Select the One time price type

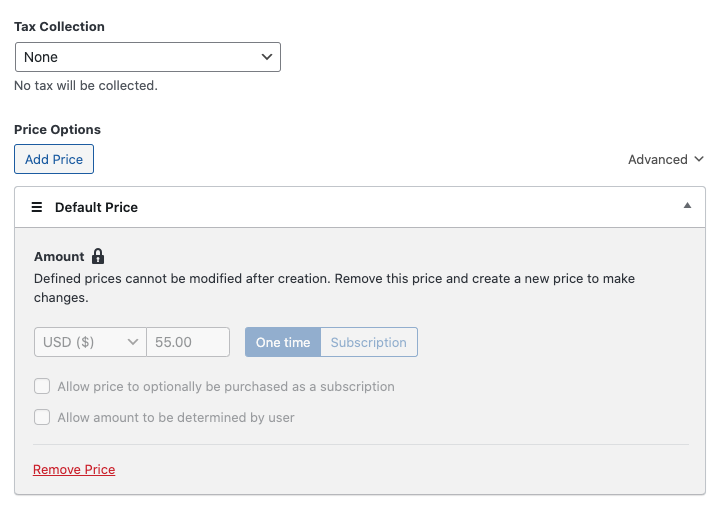[x=283, y=342]
